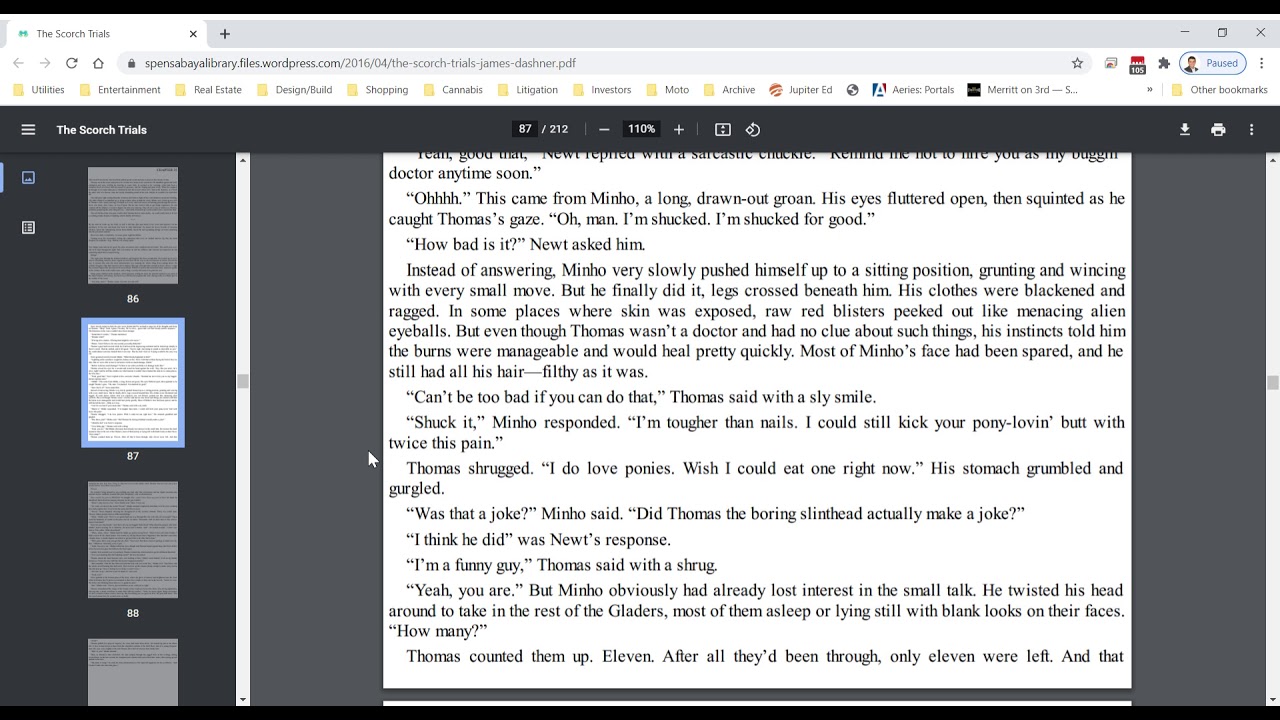Open the browser home page
Screen dimensions: 1280x720
point(98,63)
